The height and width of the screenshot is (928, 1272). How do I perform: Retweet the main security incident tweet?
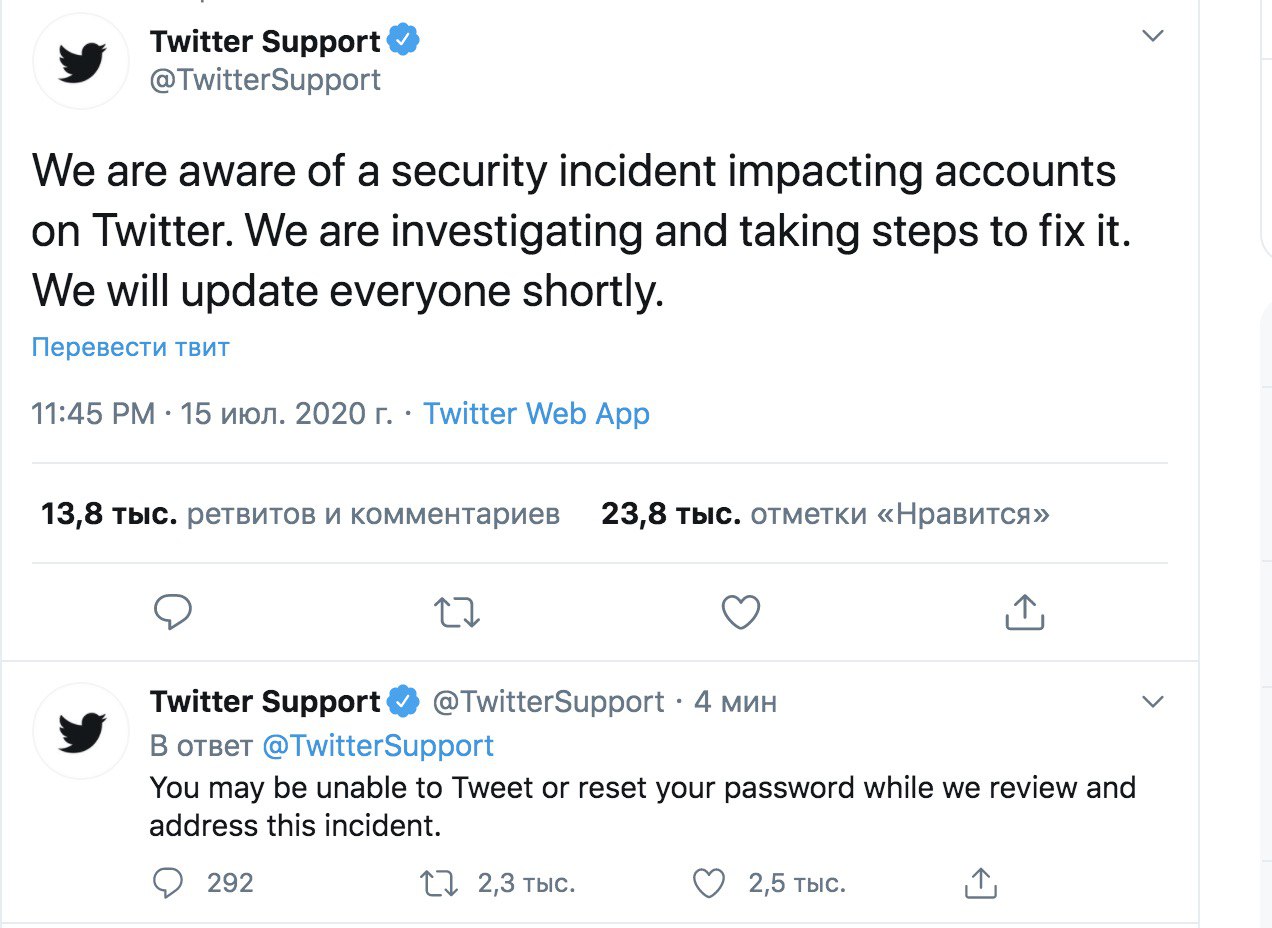point(459,612)
